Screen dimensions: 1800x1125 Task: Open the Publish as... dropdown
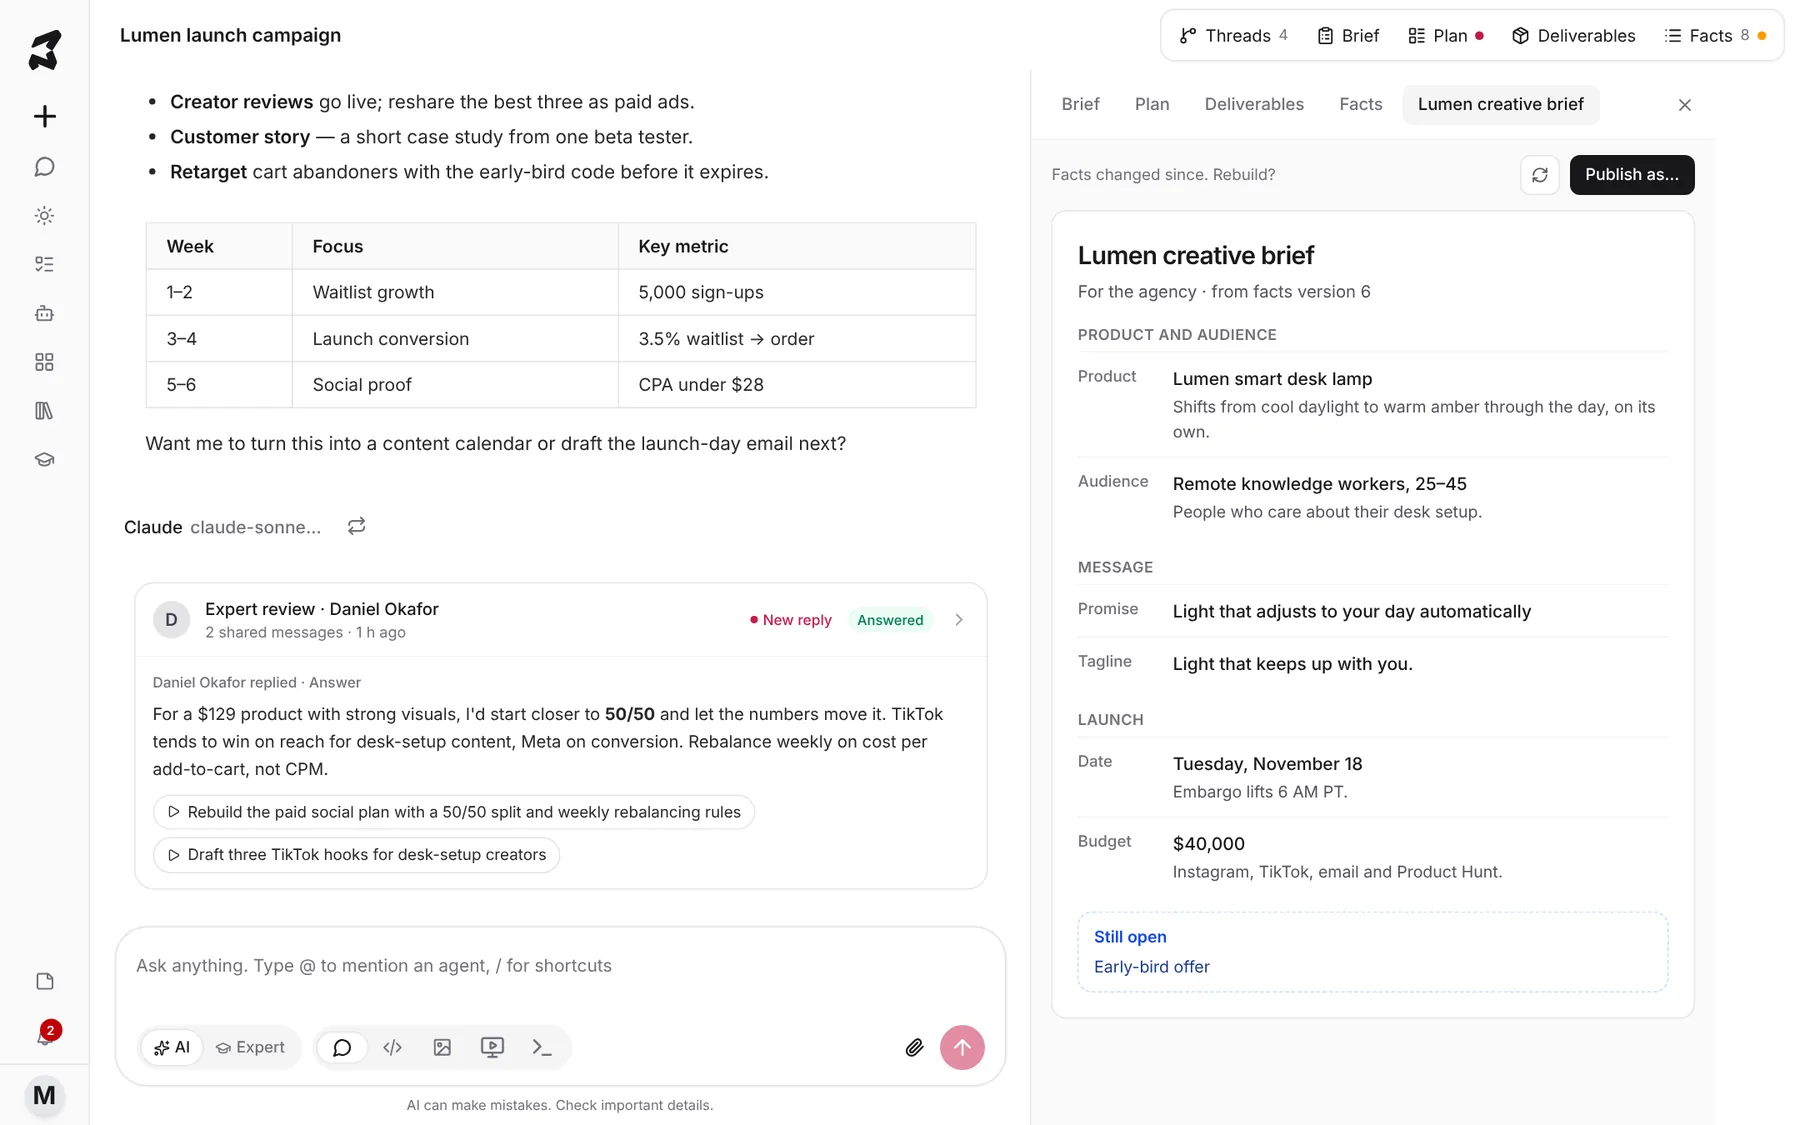tap(1631, 175)
